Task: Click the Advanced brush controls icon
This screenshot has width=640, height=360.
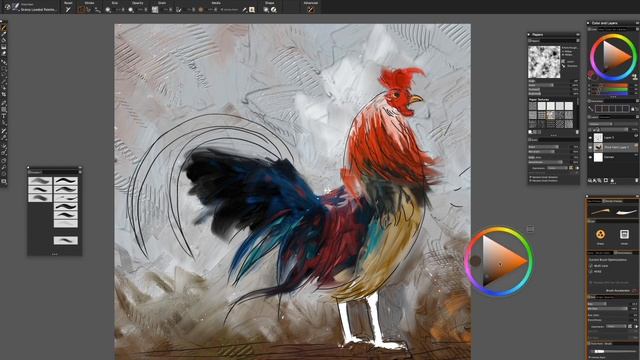Action: 311,9
